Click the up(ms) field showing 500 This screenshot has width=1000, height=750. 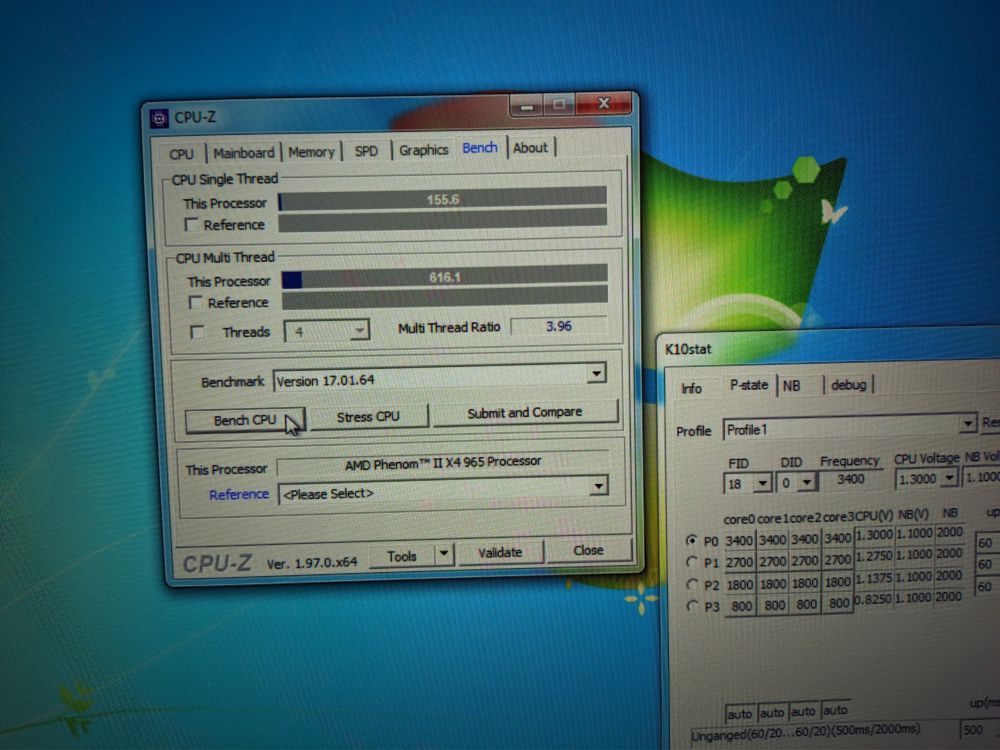980,730
